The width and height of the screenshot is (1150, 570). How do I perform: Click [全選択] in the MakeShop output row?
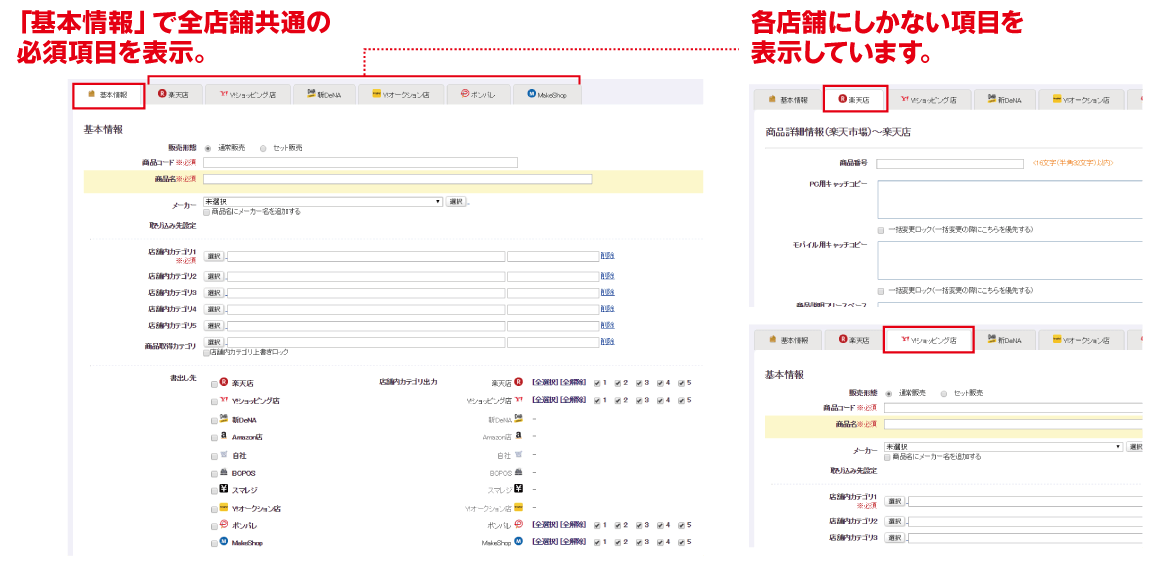point(544,543)
